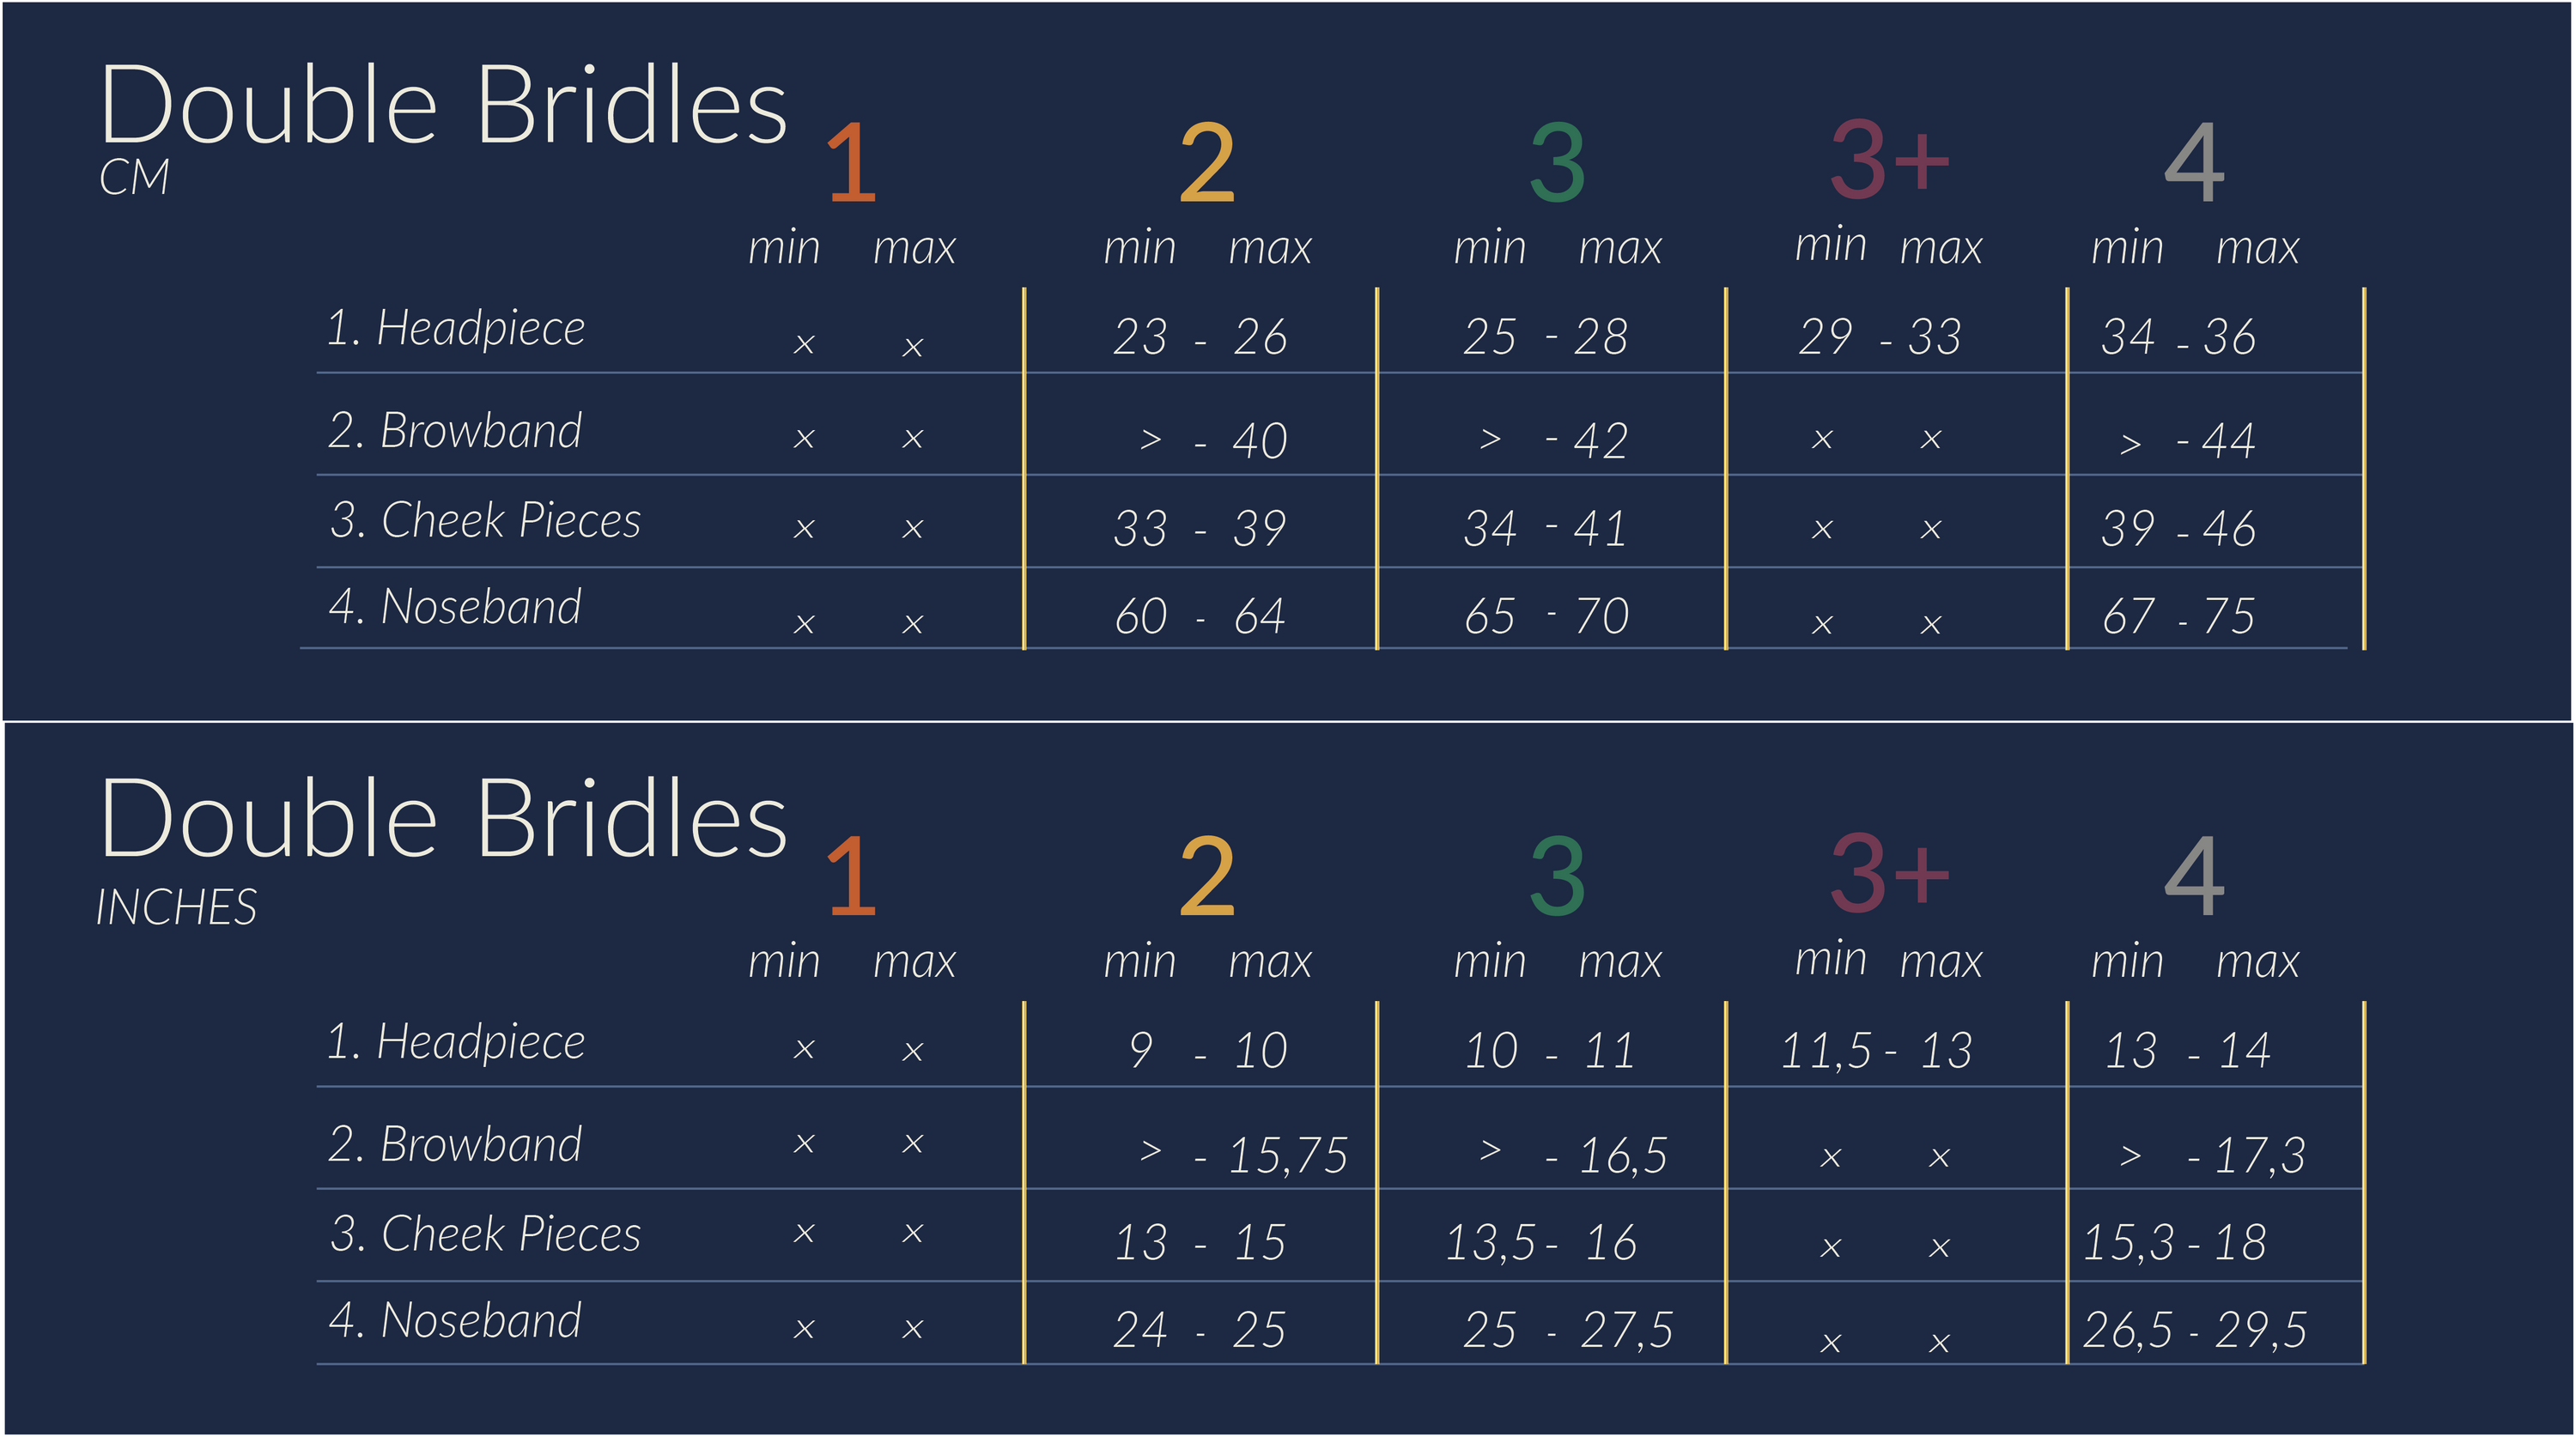Screen dimensions: 2576x1437
Task: Click the "67 - 75" noseband value
Action: click(x=2178, y=616)
